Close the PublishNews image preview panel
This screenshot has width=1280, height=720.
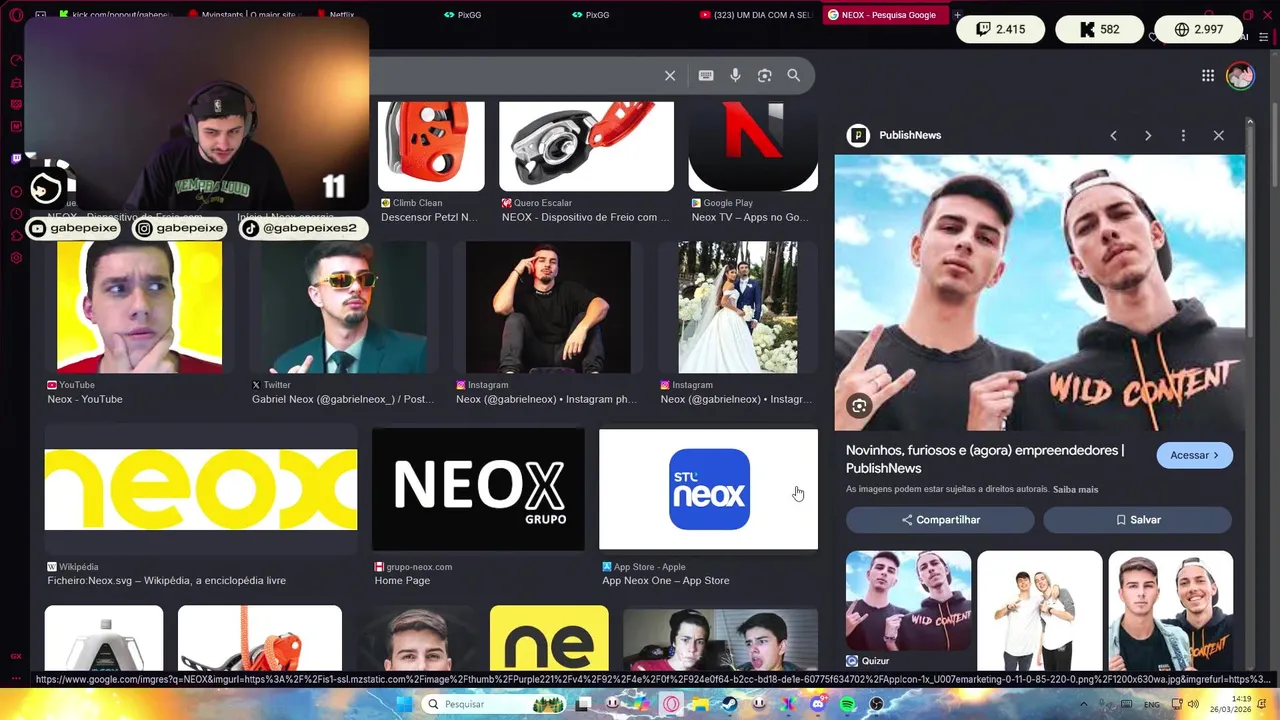(1218, 136)
